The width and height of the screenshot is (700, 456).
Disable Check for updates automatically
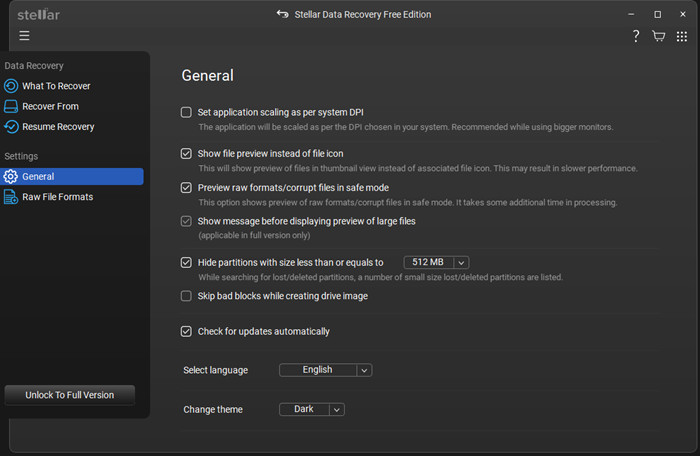pyautogui.click(x=186, y=331)
